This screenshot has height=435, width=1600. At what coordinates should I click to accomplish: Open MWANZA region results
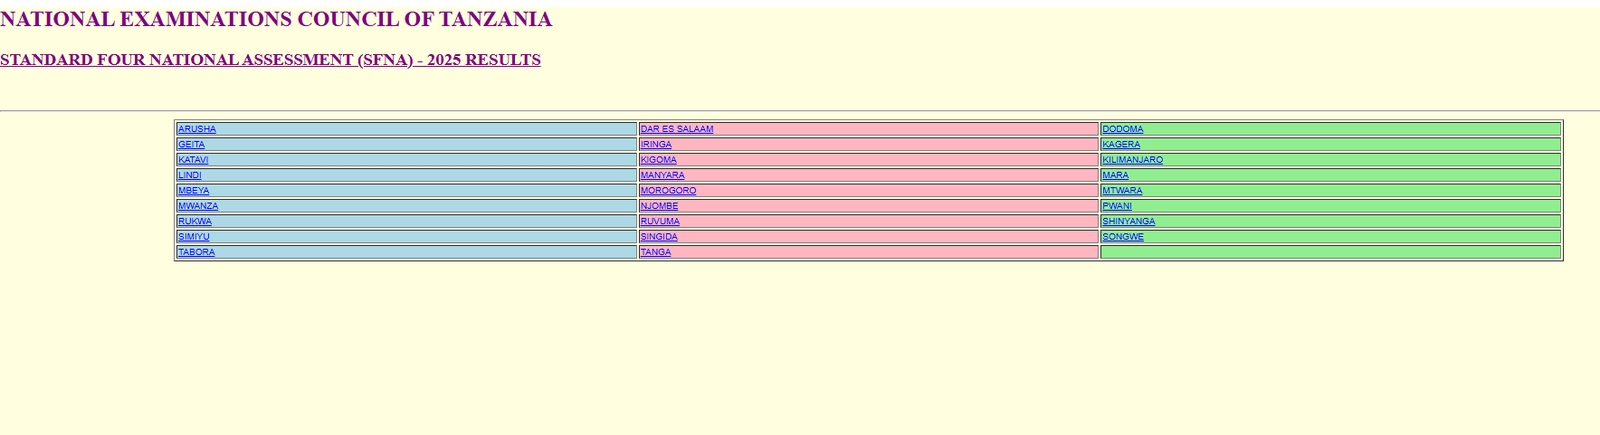(x=198, y=206)
